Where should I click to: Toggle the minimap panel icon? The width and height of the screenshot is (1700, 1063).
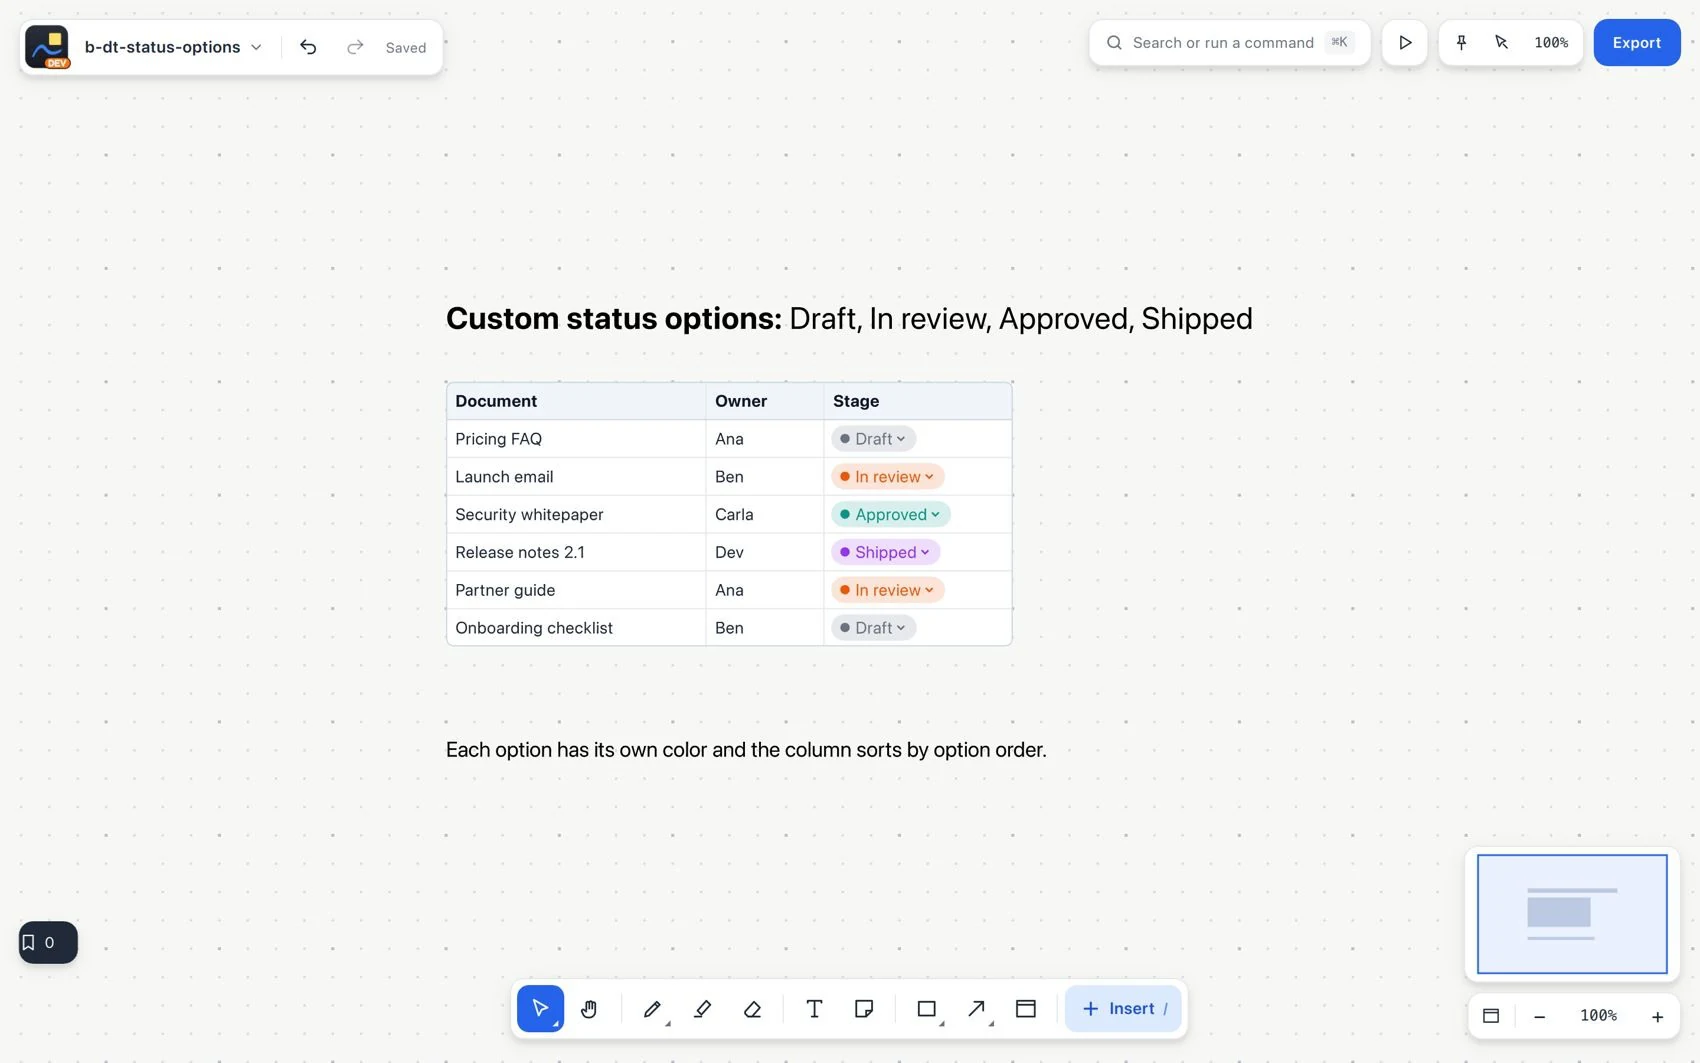(1491, 1016)
